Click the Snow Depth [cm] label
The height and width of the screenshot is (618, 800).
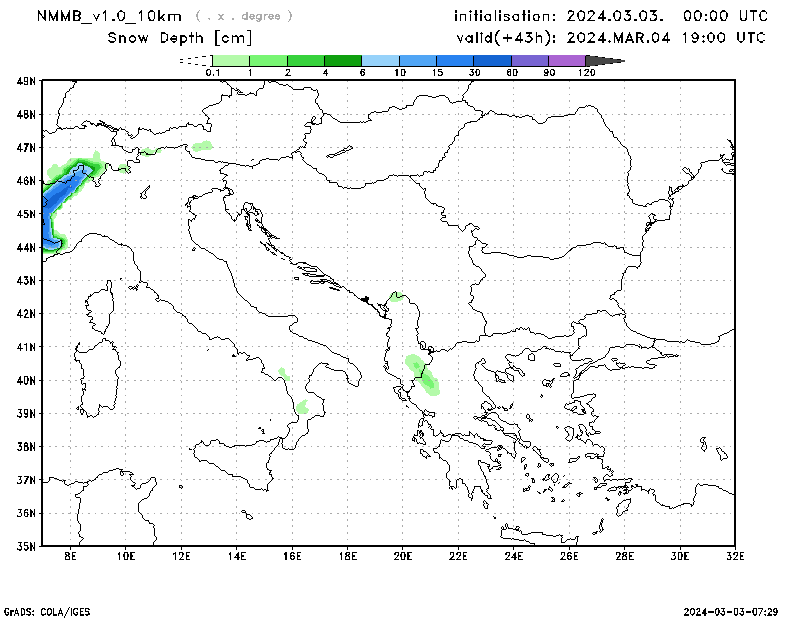(x=180, y=38)
